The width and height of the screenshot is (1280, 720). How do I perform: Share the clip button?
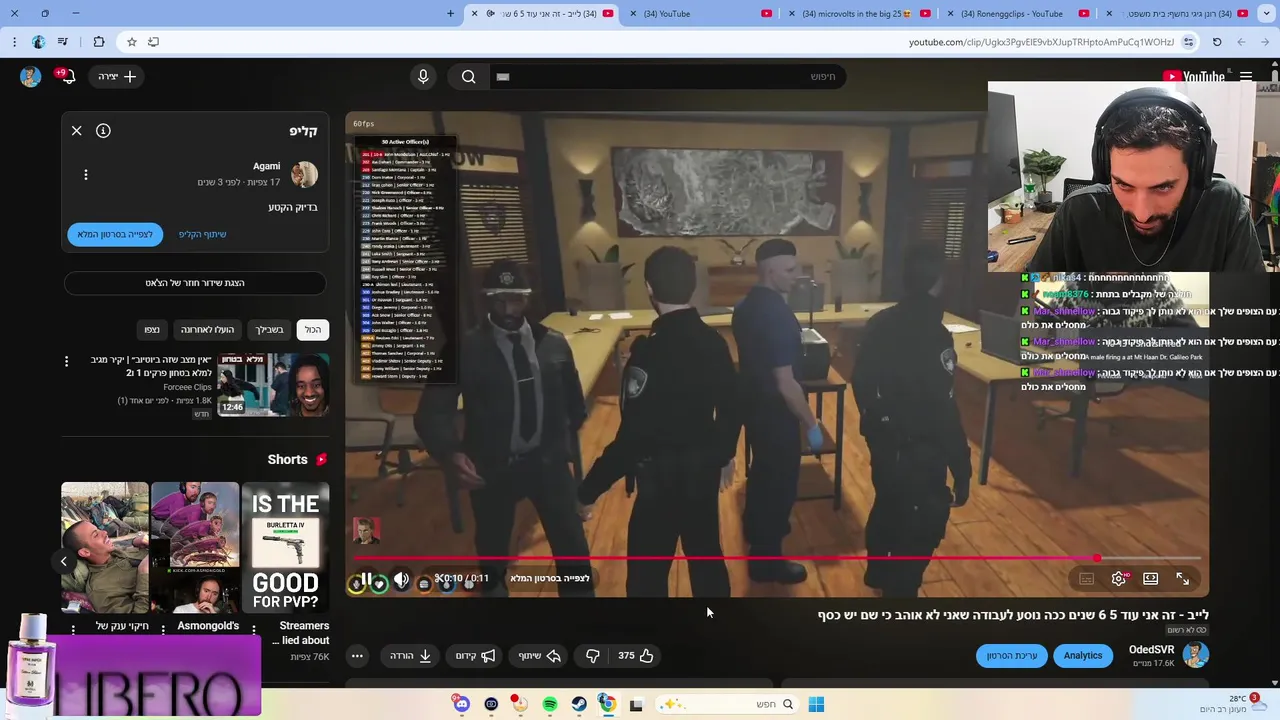tap(203, 234)
